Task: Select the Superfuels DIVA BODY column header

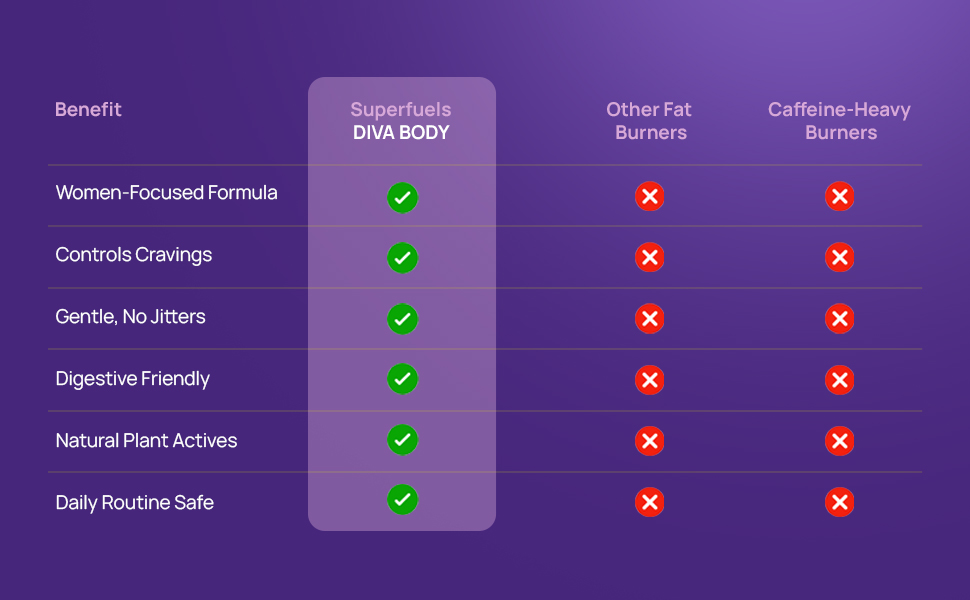Action: click(x=401, y=121)
